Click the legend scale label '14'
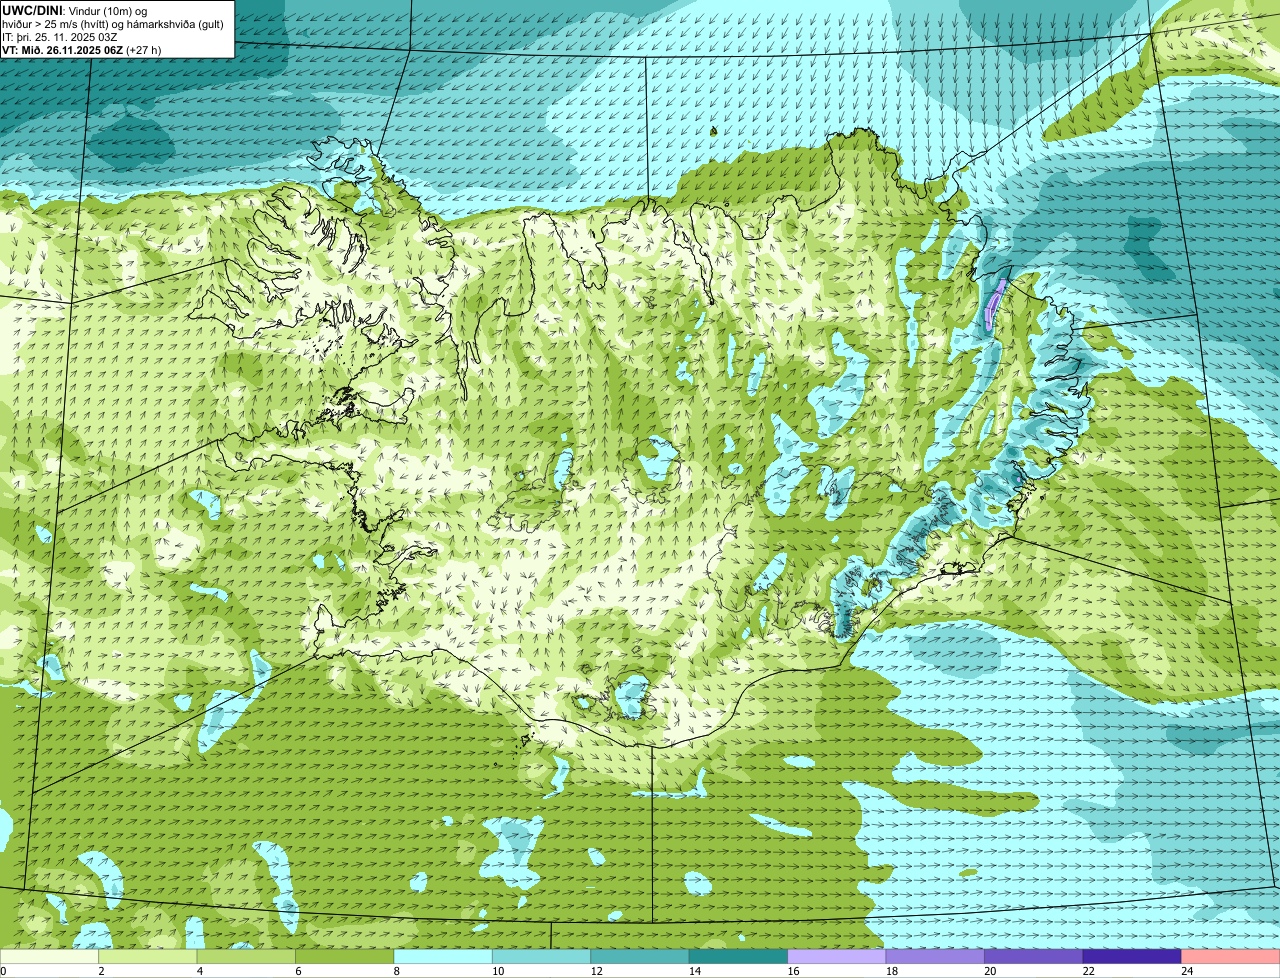Screen dimensions: 1280x978 click(x=694, y=971)
